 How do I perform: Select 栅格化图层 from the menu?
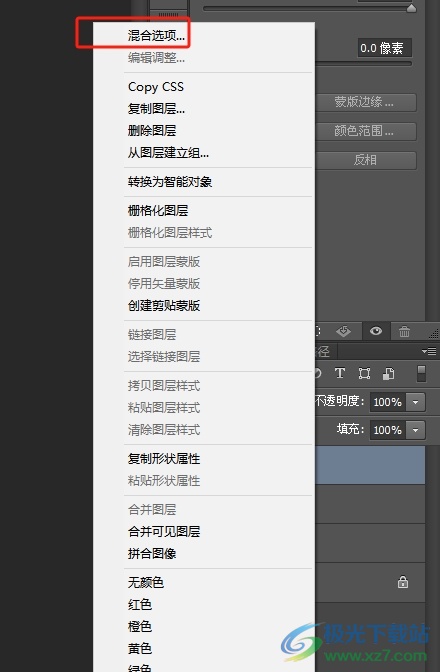[x=158, y=211]
